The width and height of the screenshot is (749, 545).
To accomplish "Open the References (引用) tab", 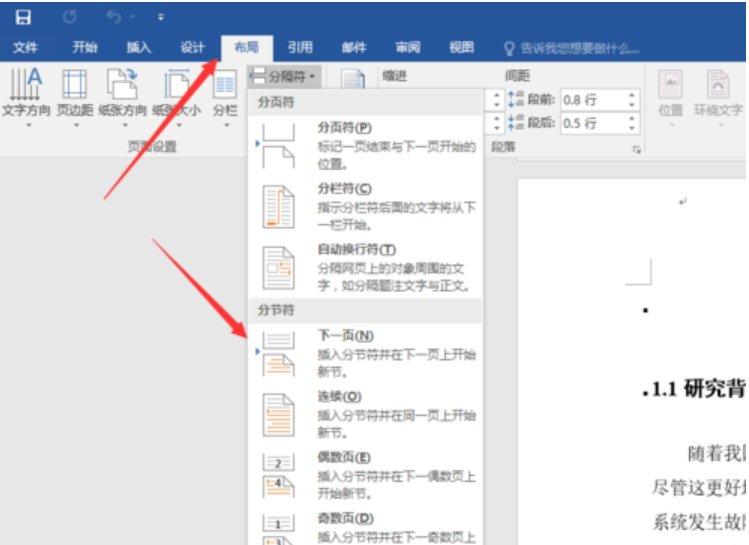I will coord(299,47).
